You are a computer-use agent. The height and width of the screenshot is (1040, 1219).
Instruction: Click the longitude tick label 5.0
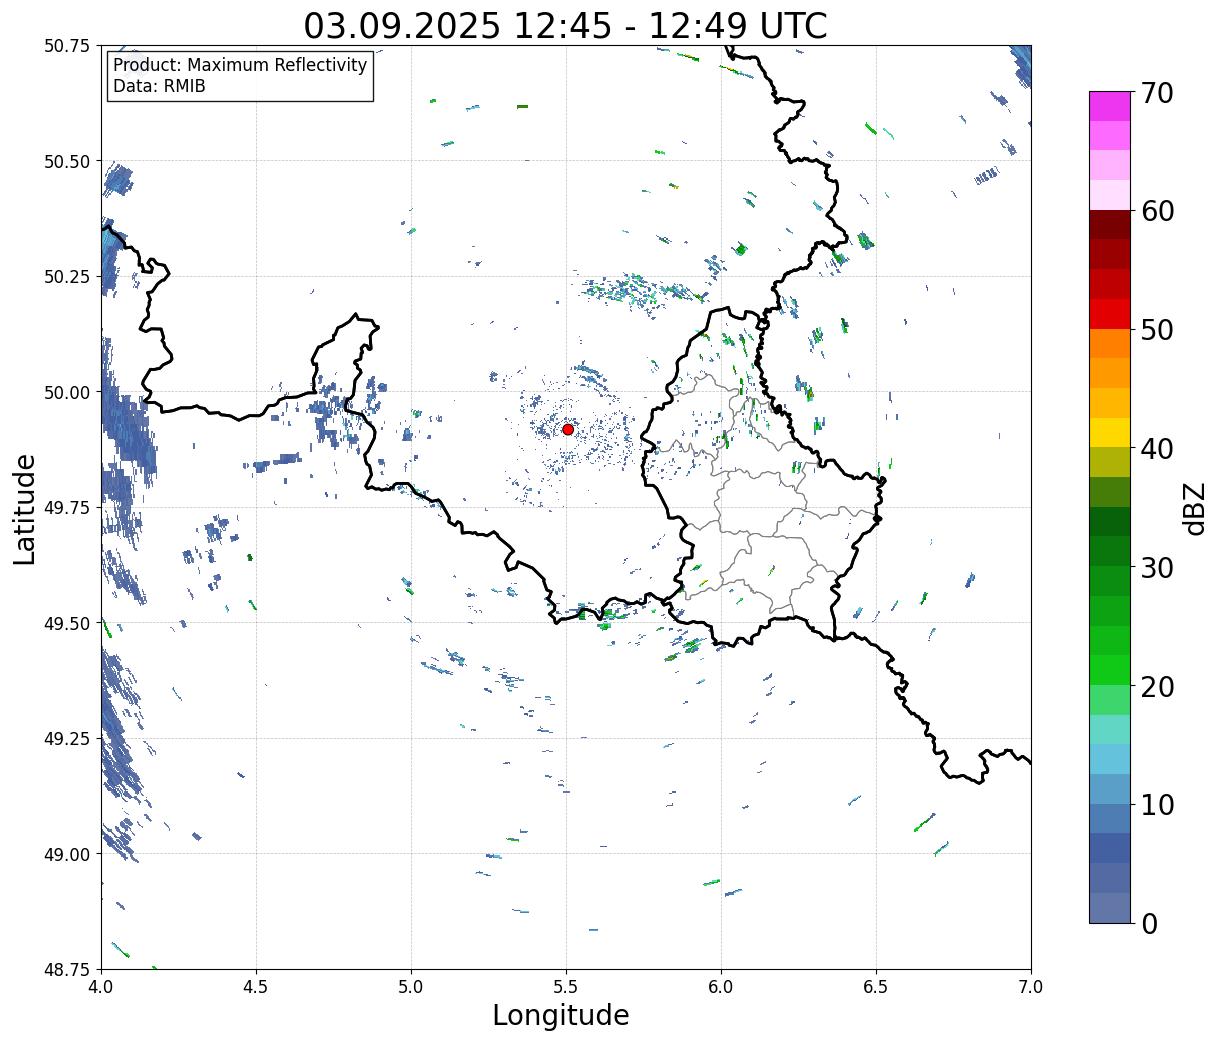[411, 986]
